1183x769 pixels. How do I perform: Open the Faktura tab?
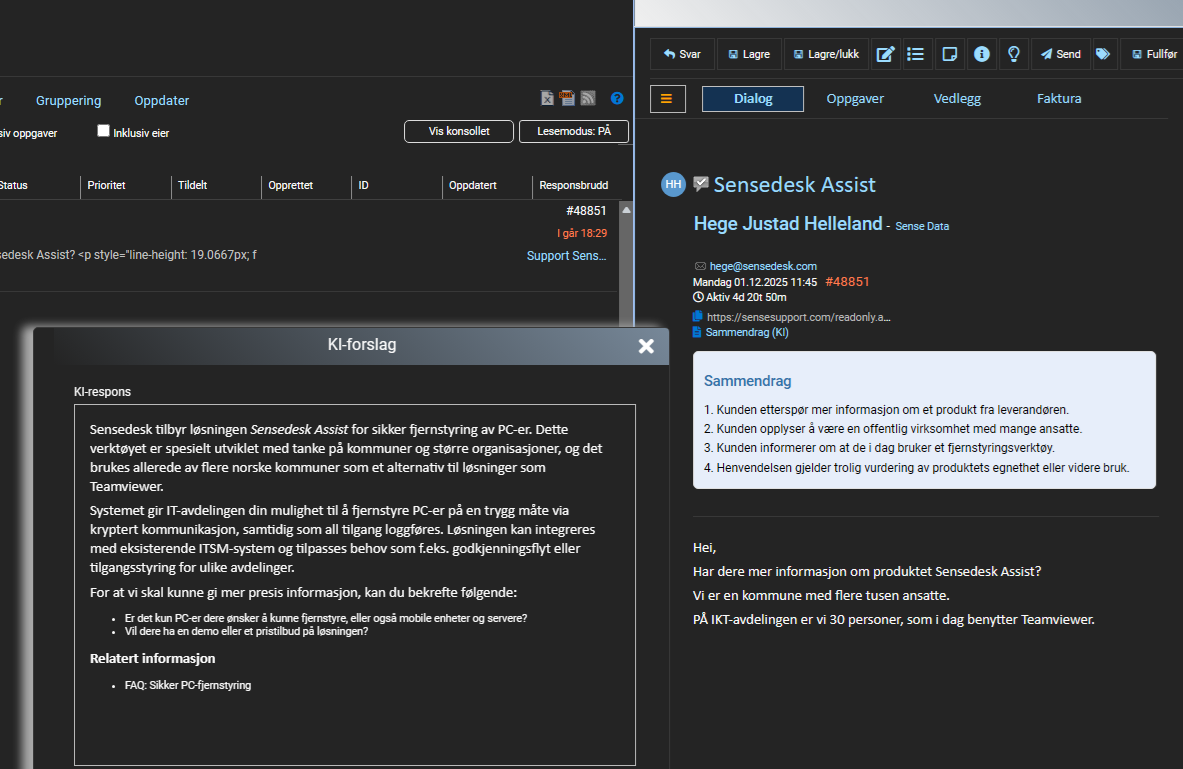[x=1059, y=98]
